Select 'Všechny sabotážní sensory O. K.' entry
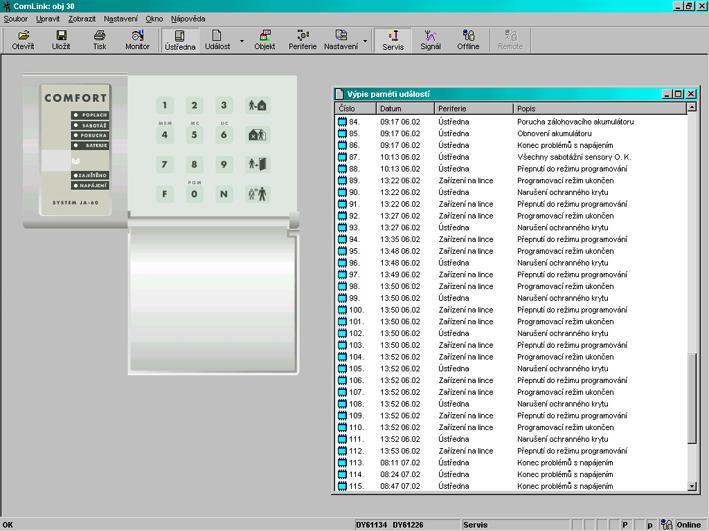 click(574, 157)
